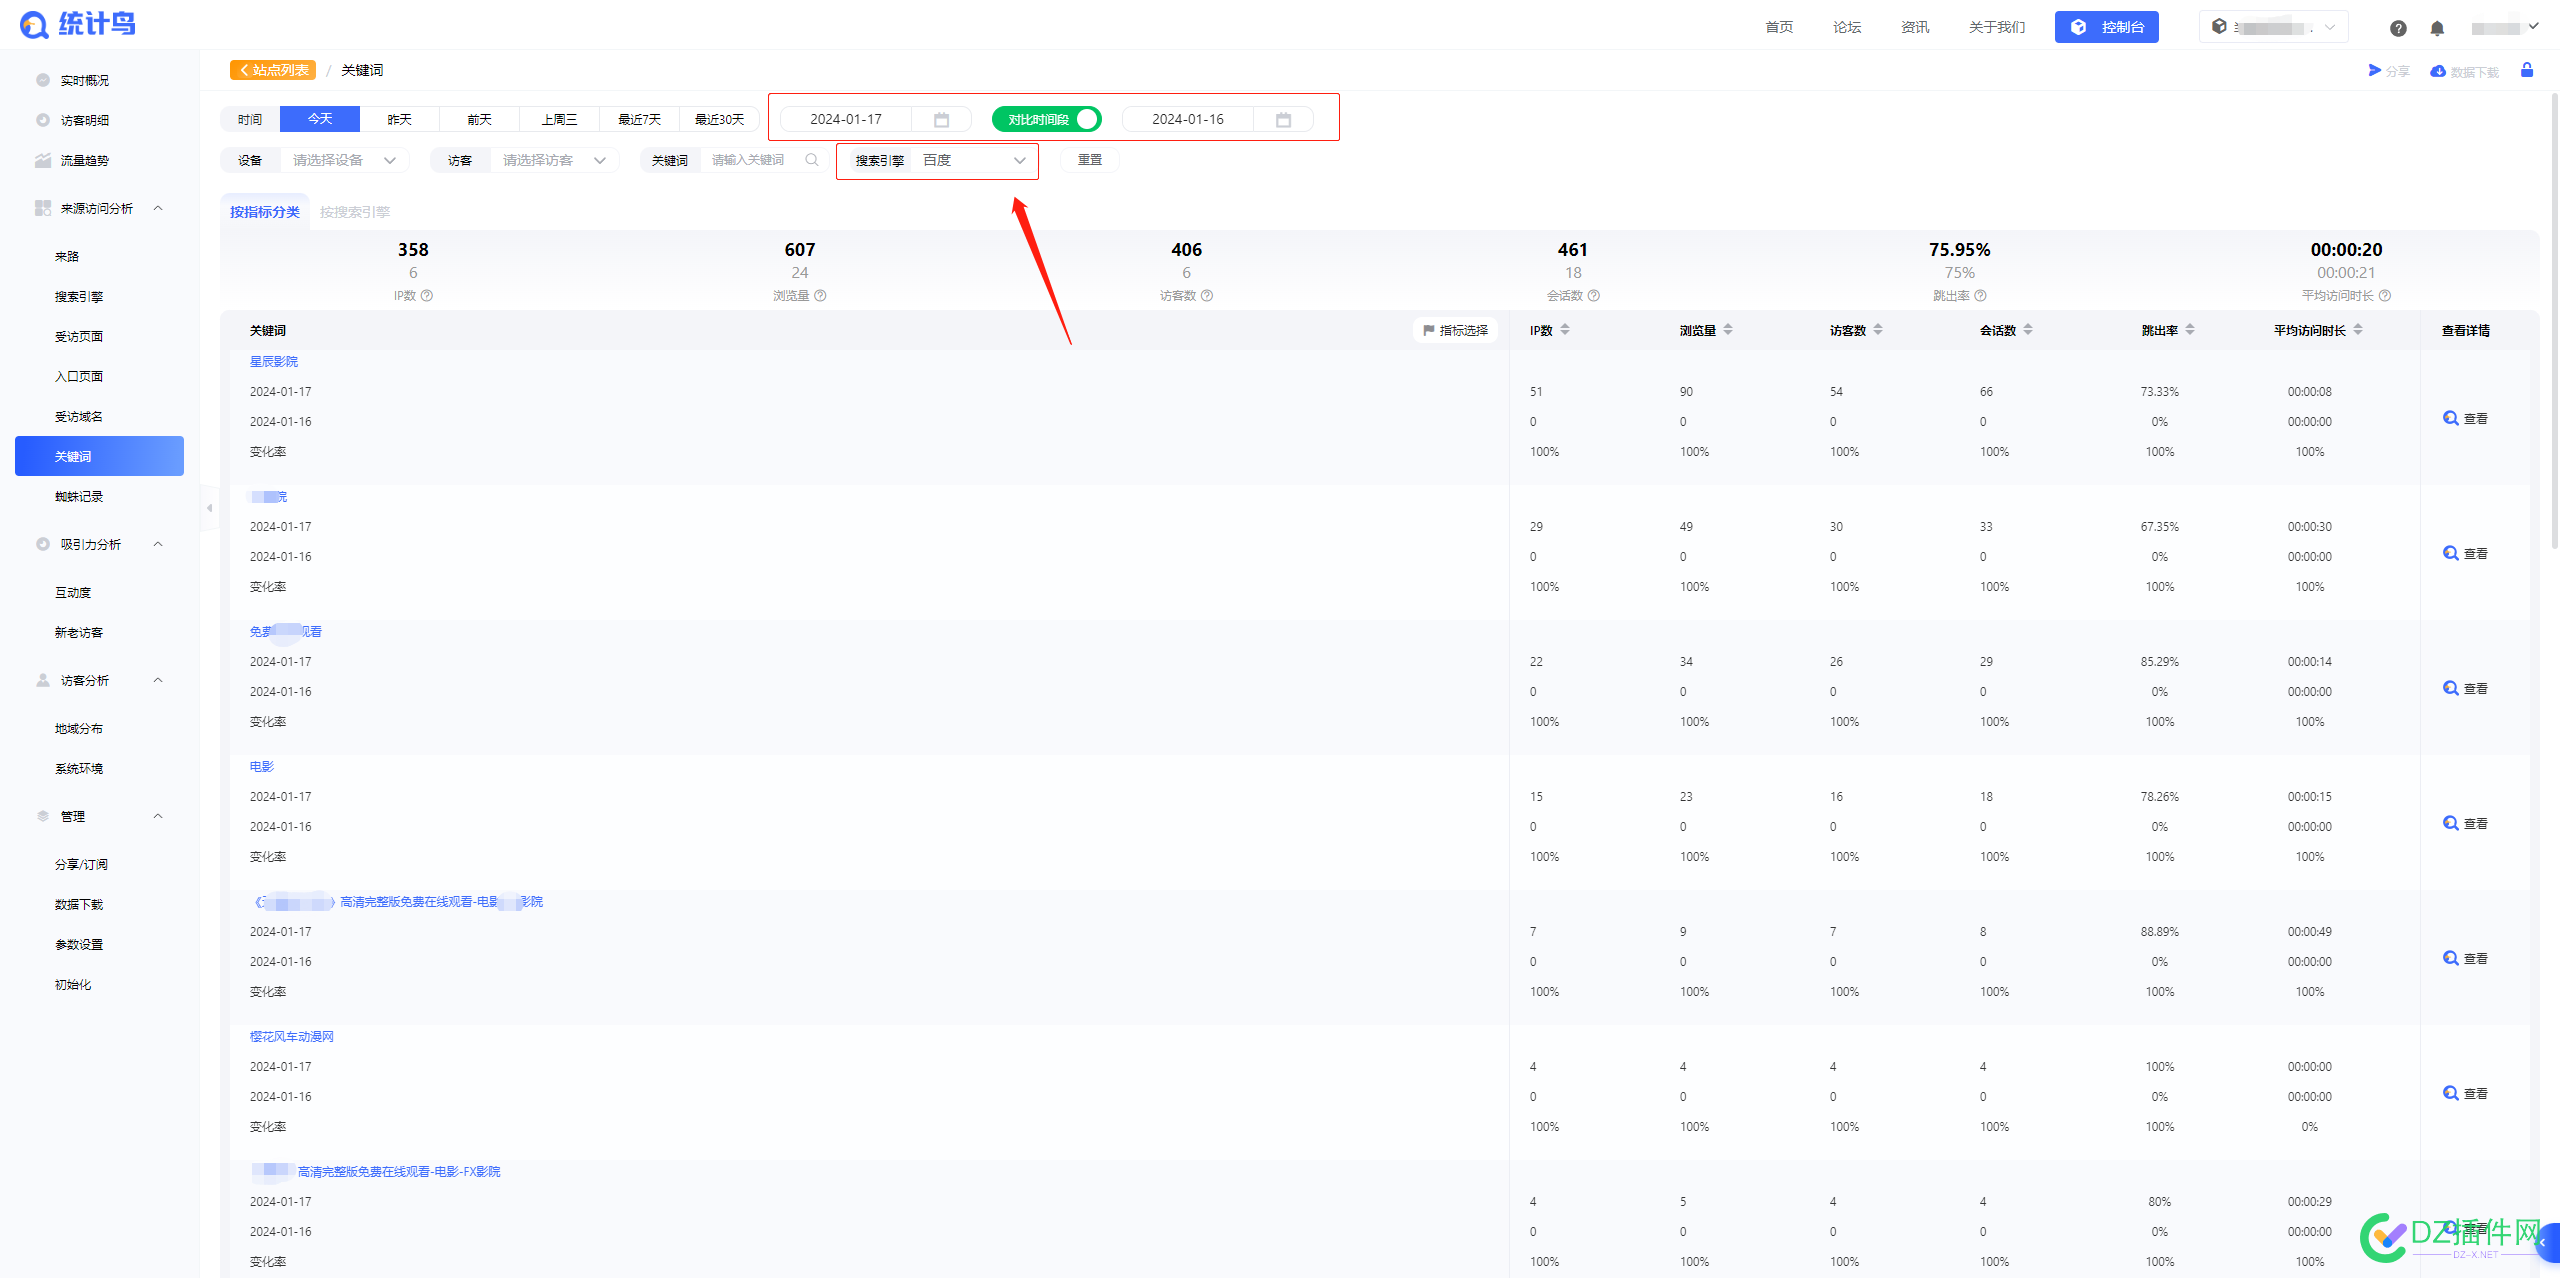Image resolution: width=2560 pixels, height=1278 pixels.
Task: Select the 今天 time tab
Action: (x=320, y=120)
